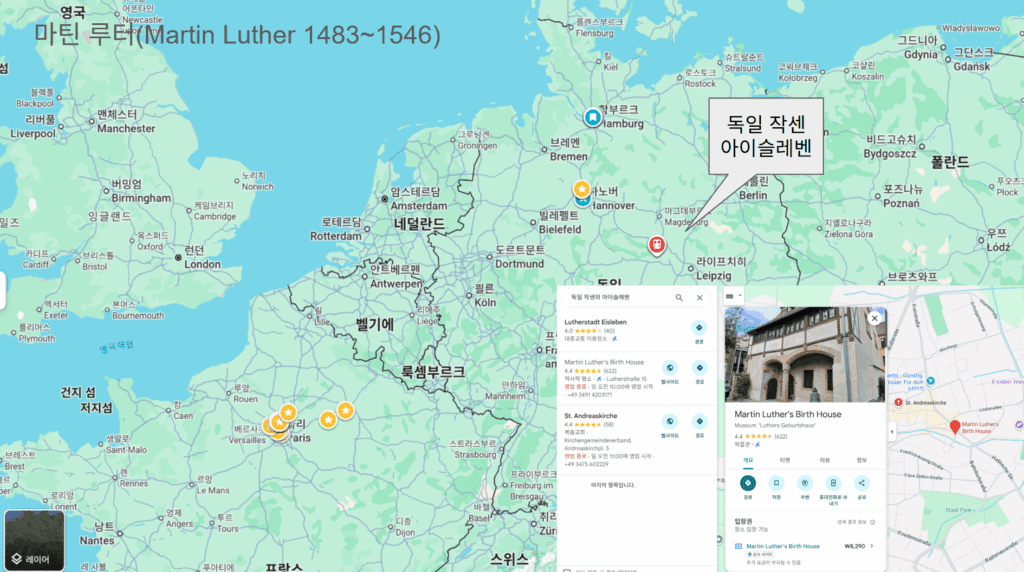Viewport: 1024px width, 572px height.
Task: Click the Martin Luther's Birth House ticket link
Action: point(783,546)
